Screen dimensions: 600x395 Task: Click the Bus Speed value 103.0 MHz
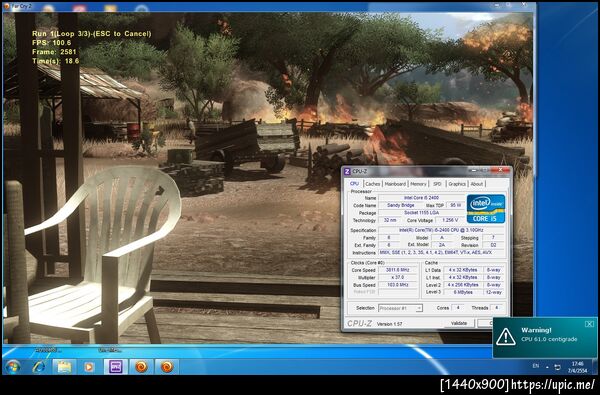398,285
